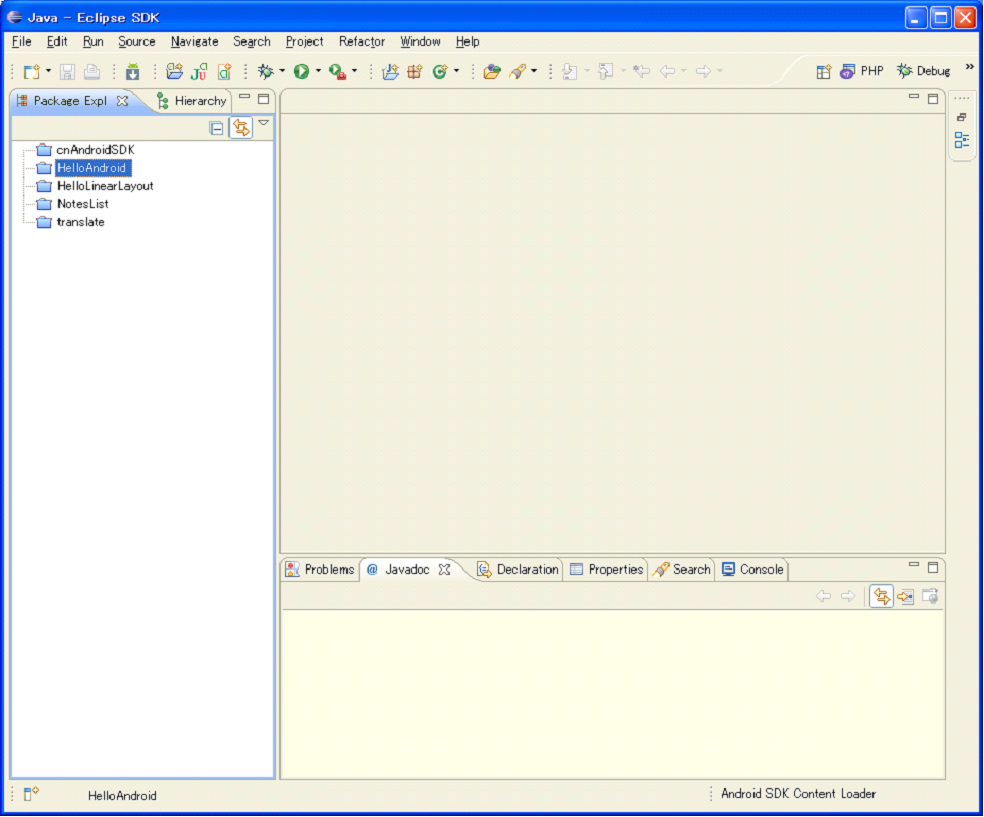Open the Refactor menu
Image resolution: width=984 pixels, height=817 pixels.
click(x=361, y=42)
